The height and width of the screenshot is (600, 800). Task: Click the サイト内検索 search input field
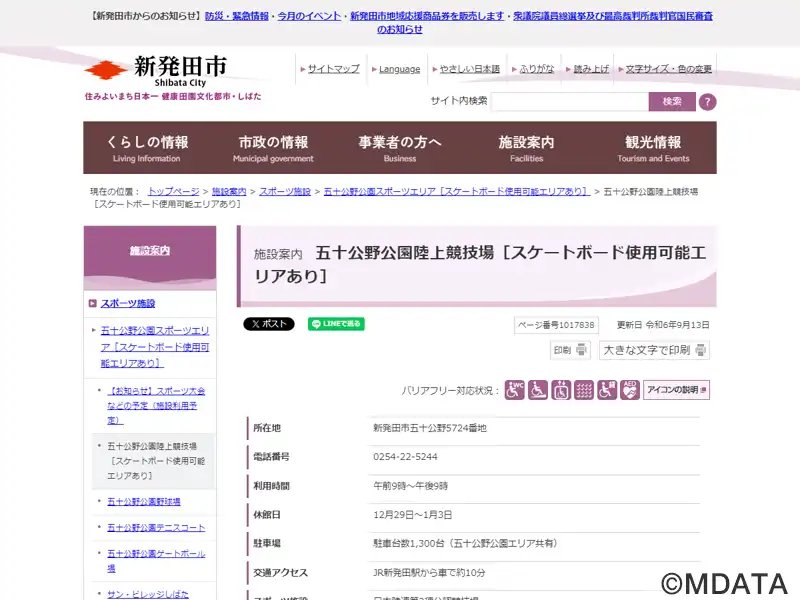pos(569,102)
